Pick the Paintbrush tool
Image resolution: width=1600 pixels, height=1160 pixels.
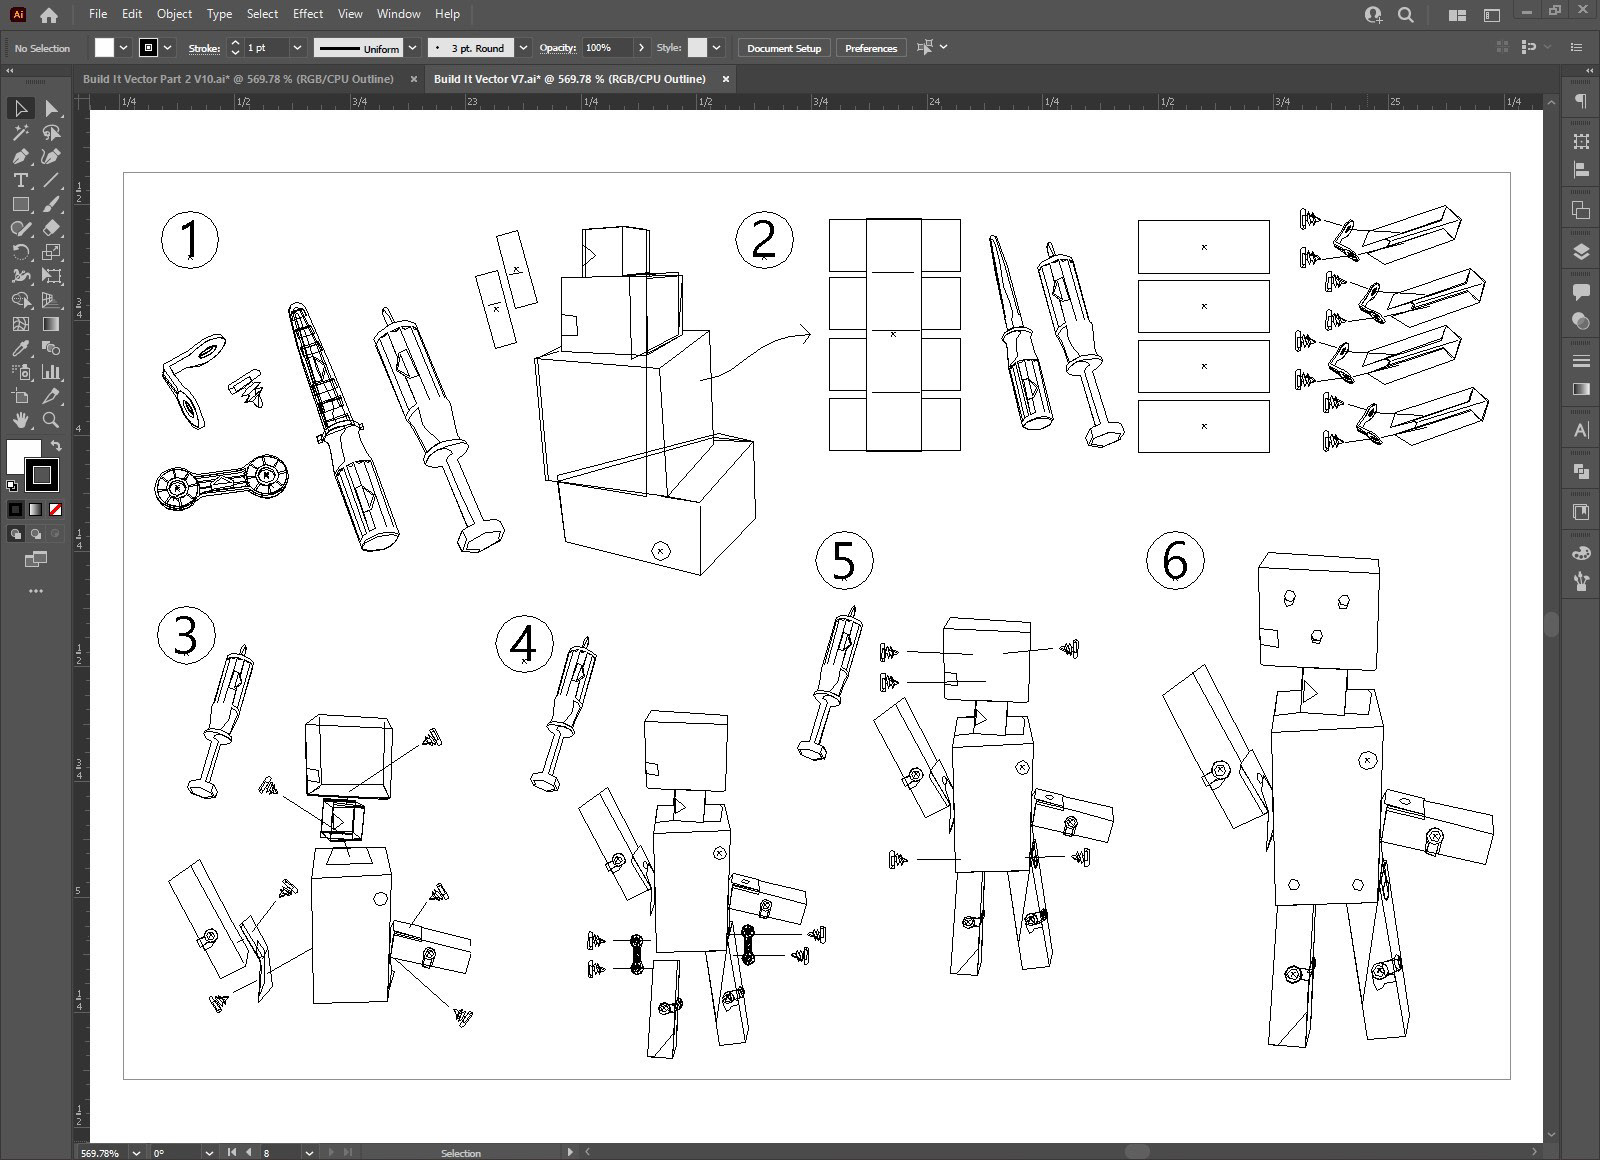coord(51,204)
